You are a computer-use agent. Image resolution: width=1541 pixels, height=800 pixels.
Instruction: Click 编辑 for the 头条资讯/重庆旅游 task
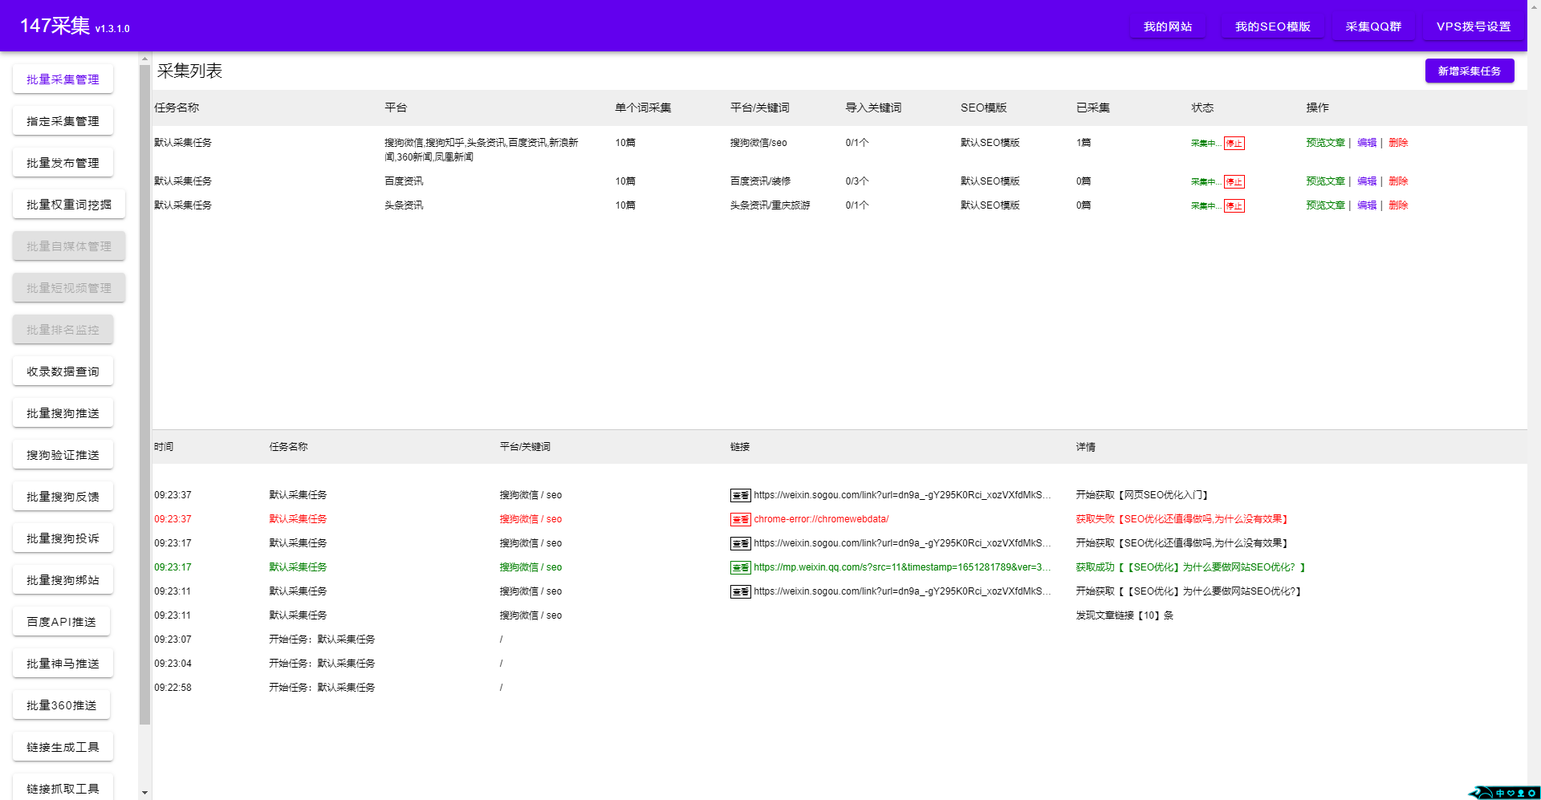tap(1366, 205)
